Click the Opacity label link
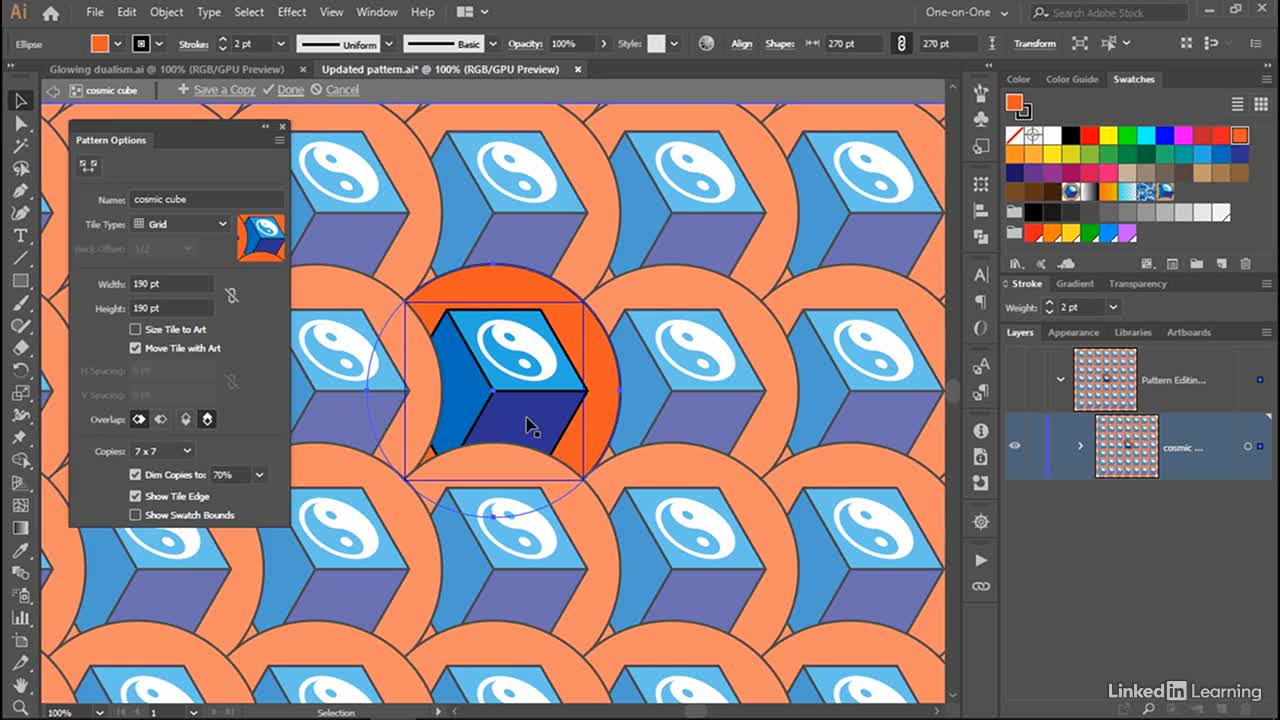1280x720 pixels. (525, 44)
